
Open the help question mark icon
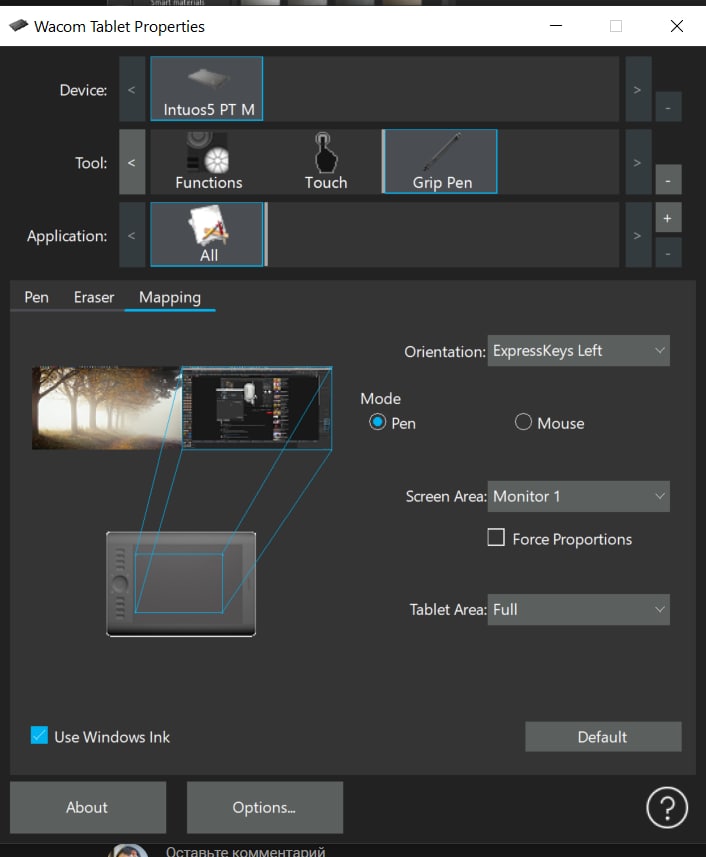(667, 807)
